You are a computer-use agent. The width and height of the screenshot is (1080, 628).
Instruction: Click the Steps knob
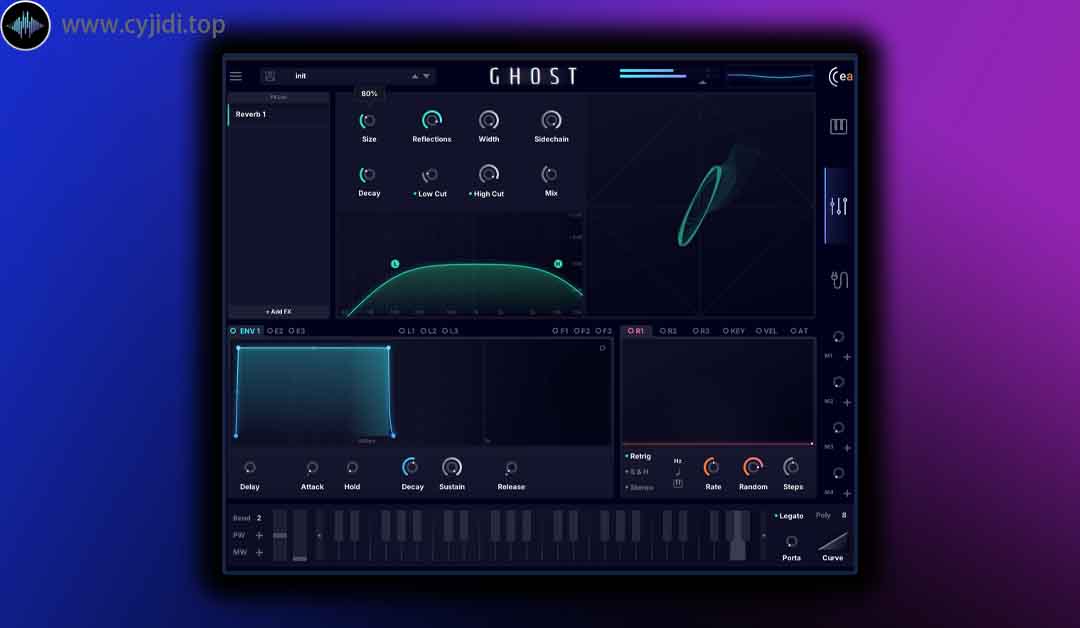click(x=791, y=467)
